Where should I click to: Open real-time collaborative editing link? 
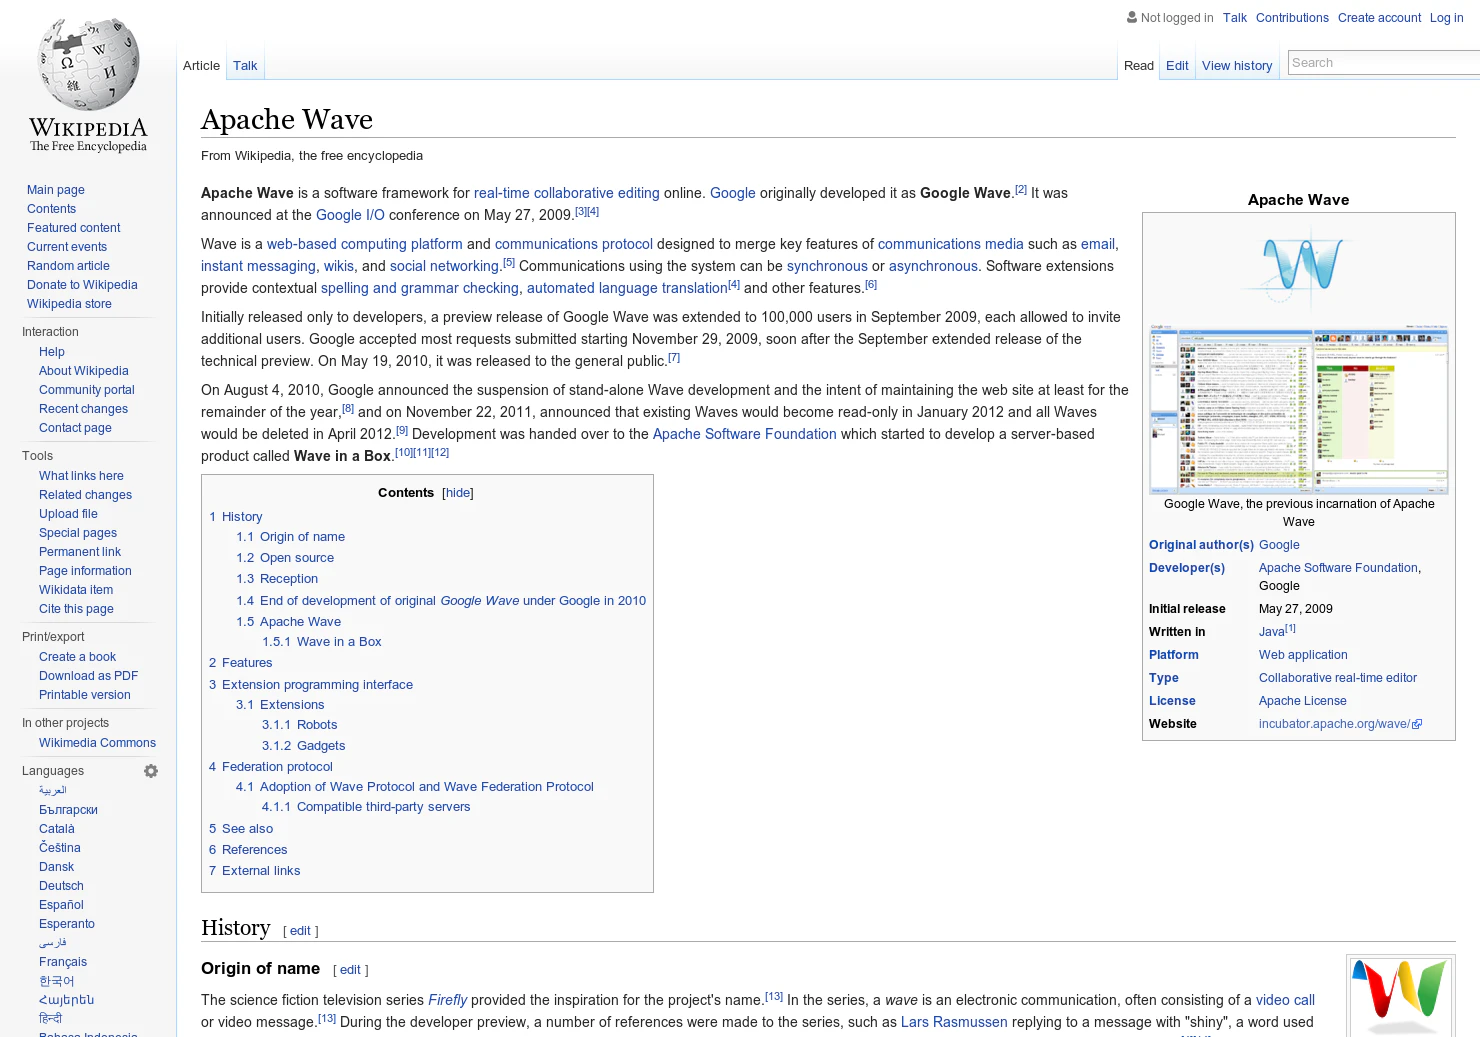coord(567,193)
